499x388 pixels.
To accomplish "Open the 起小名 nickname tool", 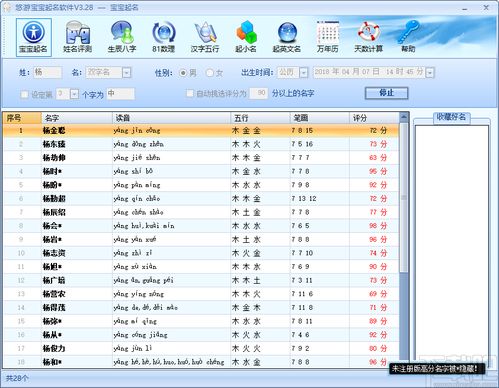I will tap(246, 37).
